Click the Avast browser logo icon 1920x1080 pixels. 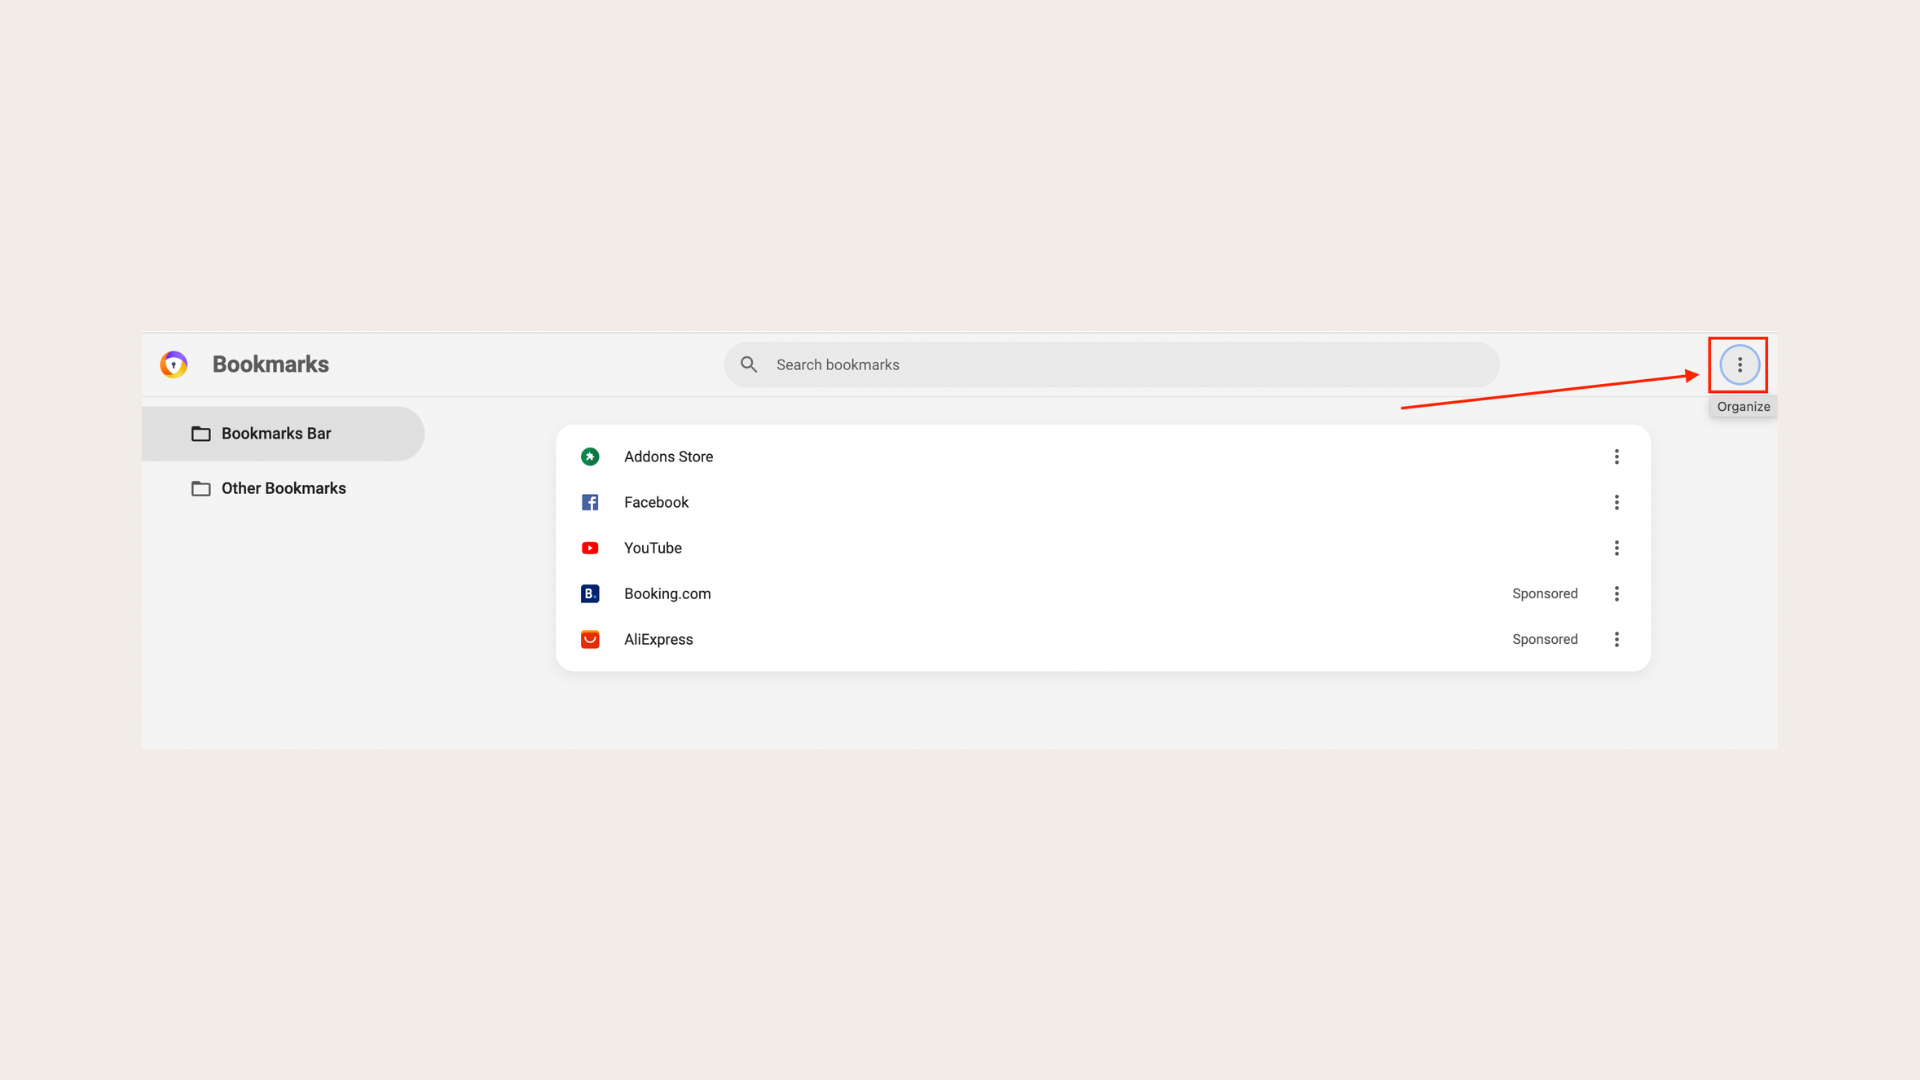[174, 365]
